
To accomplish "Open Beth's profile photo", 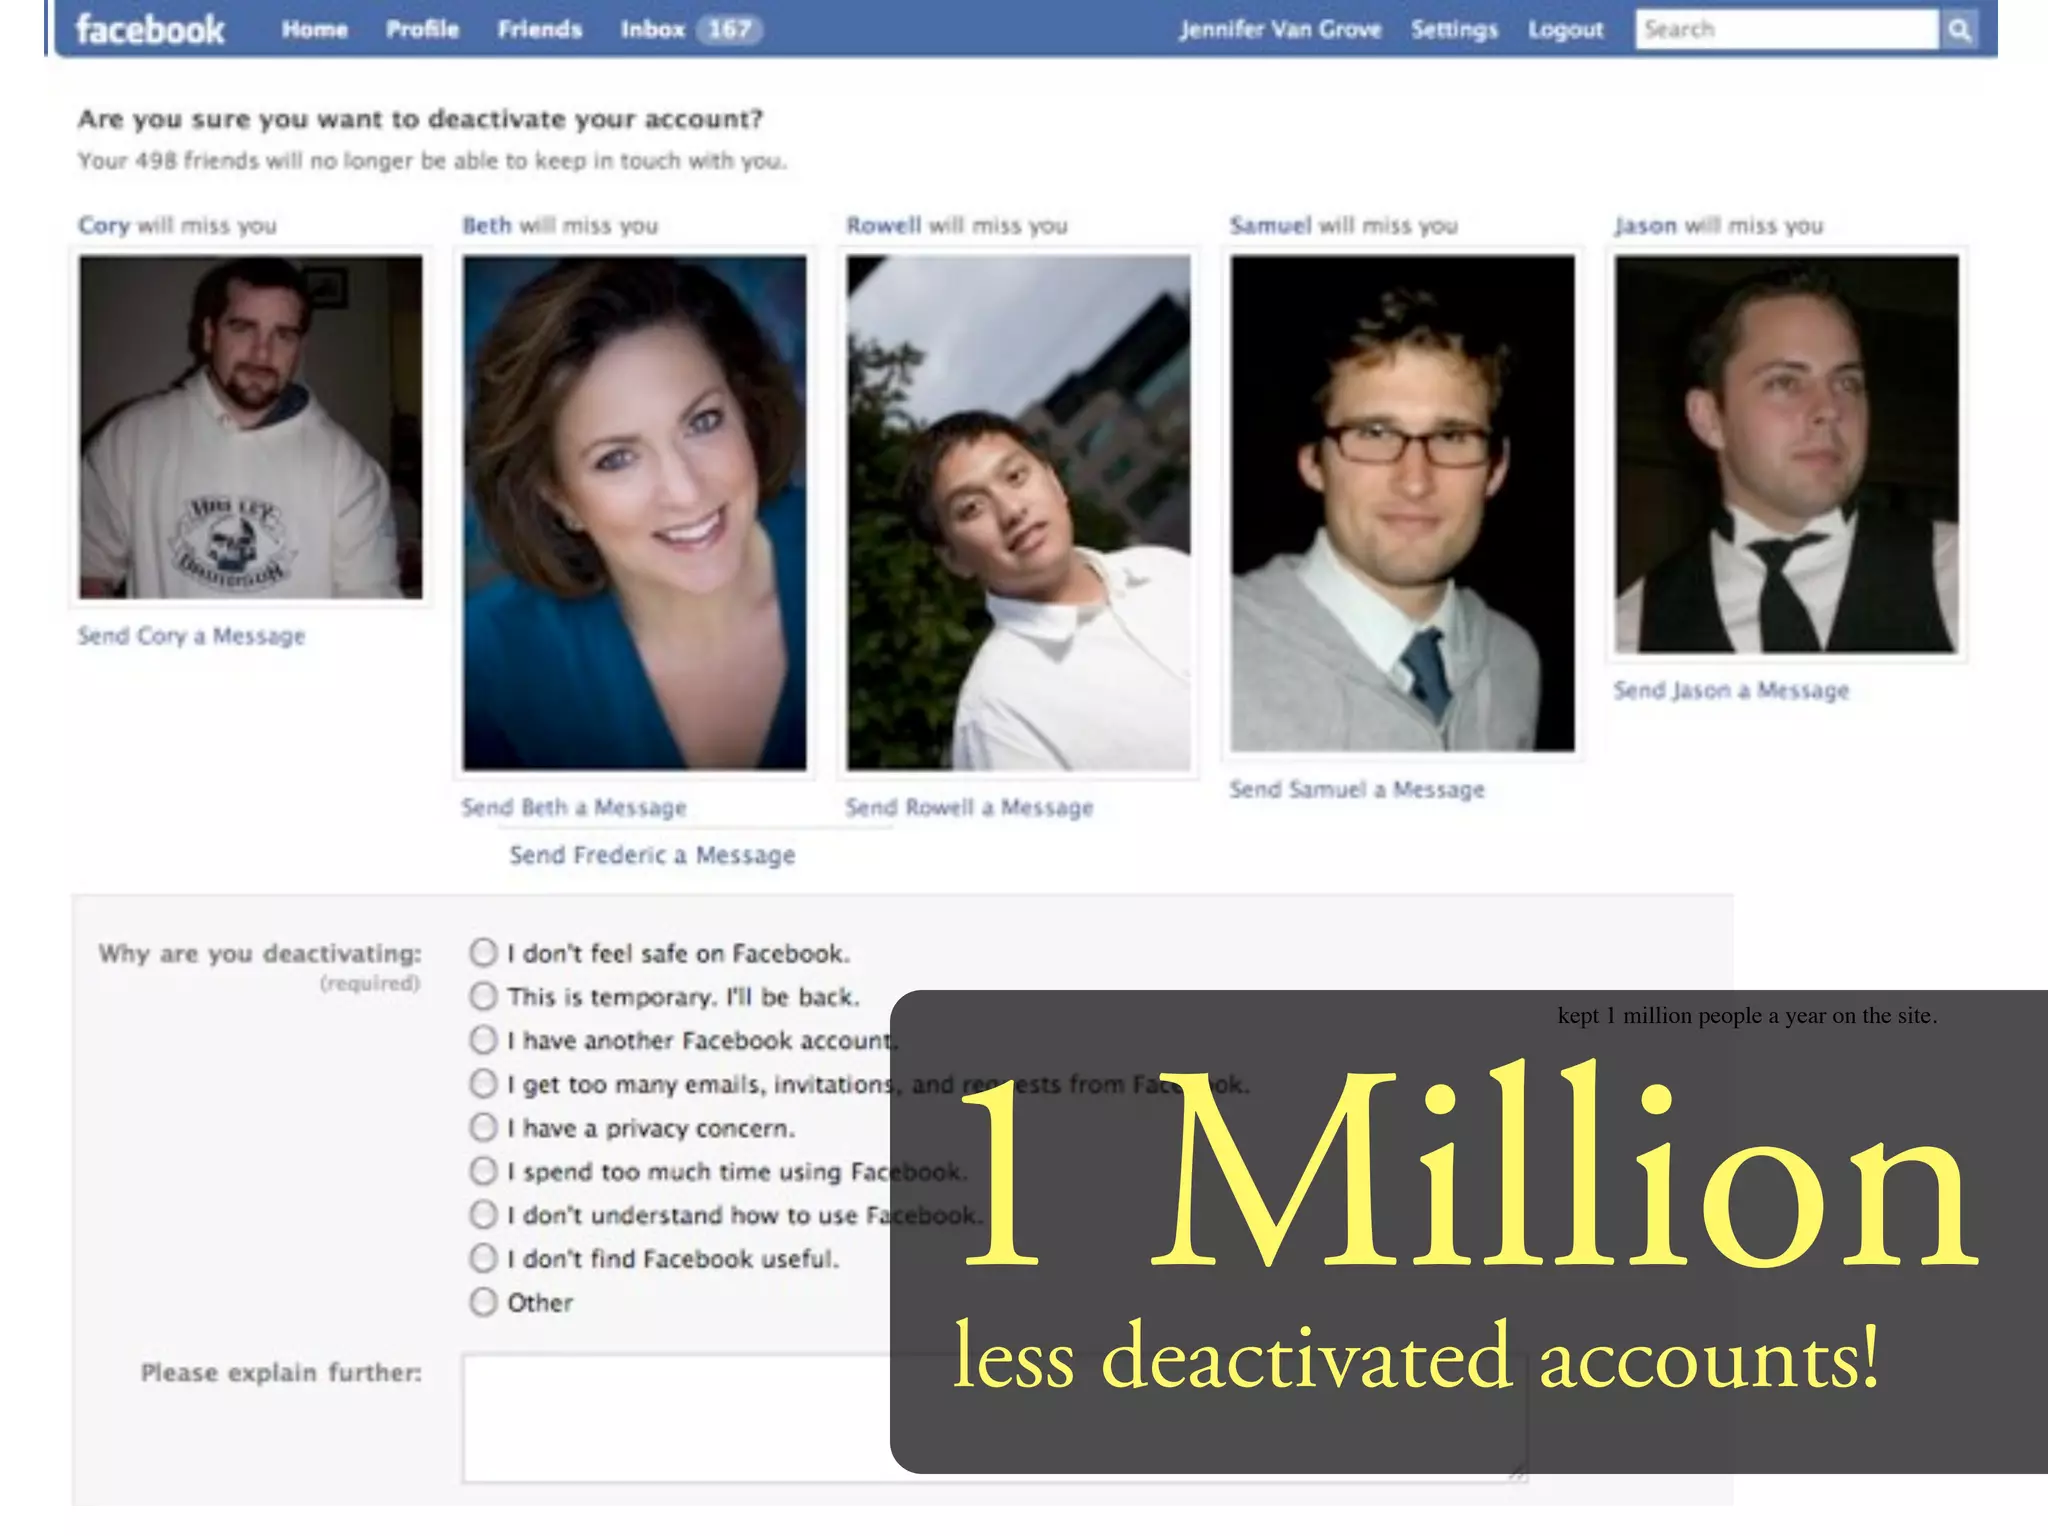I will point(634,512).
